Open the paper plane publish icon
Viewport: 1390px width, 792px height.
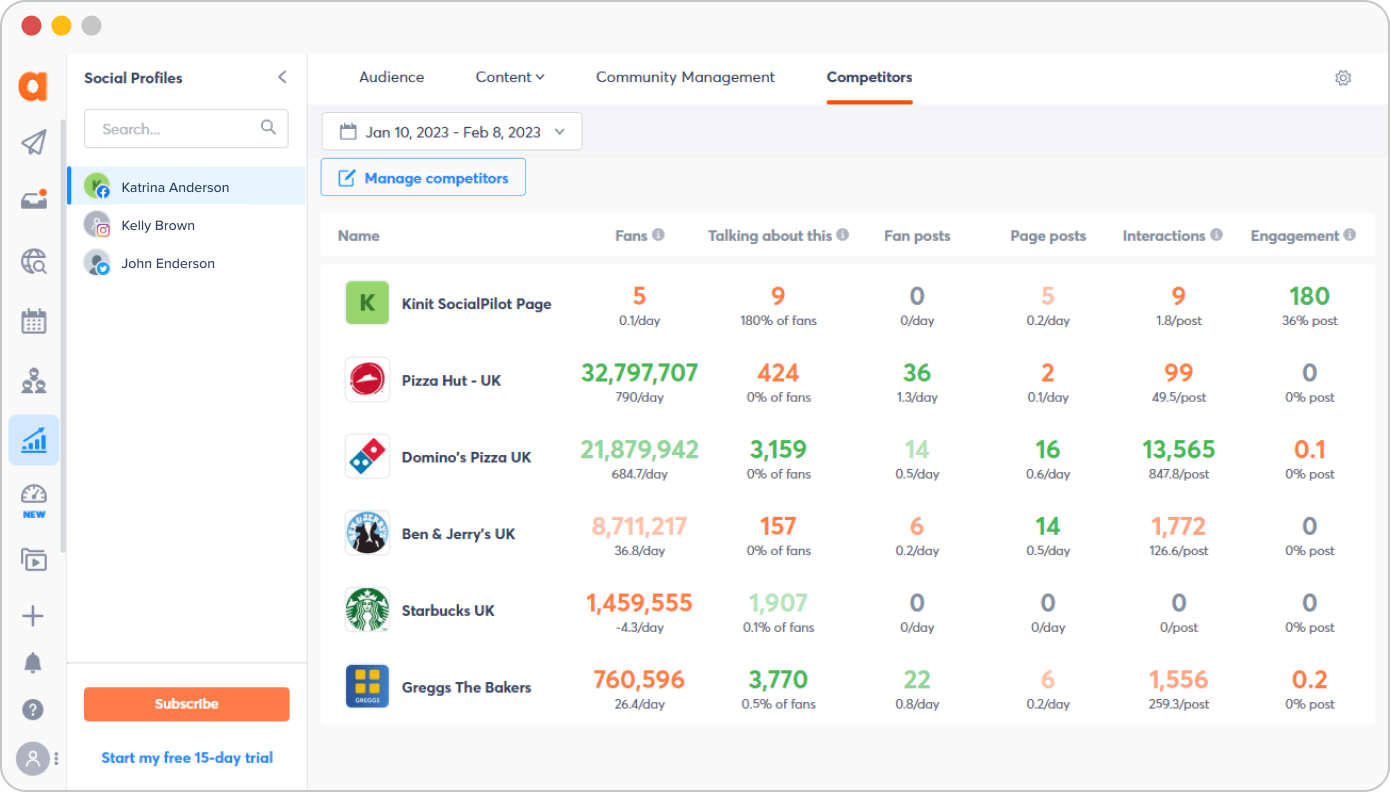(x=34, y=143)
